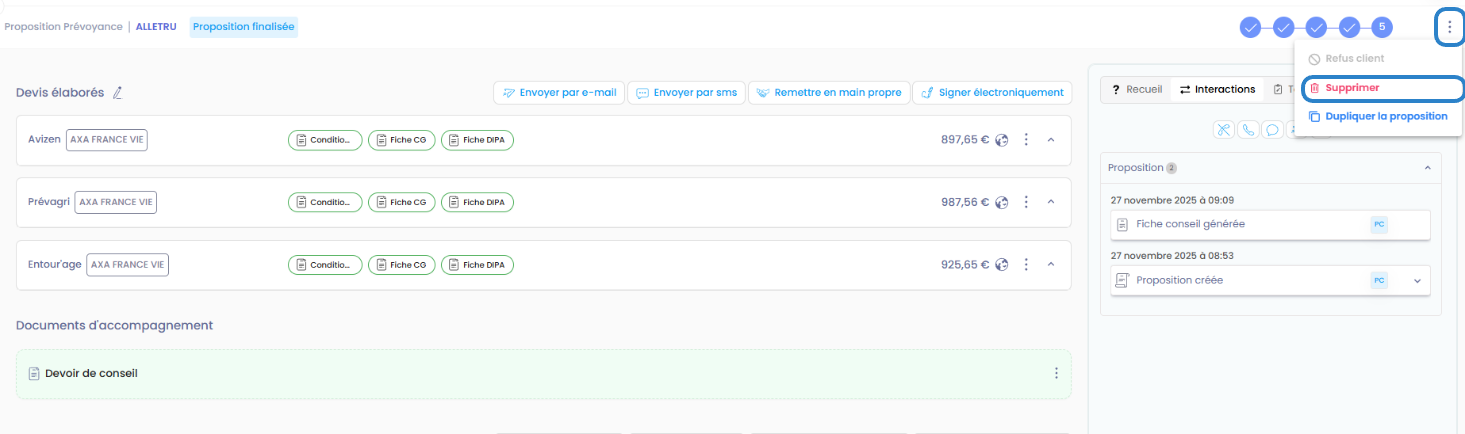Click the Documents d'accompagnement heading
This screenshot has height=434, width=1465.
click(115, 325)
